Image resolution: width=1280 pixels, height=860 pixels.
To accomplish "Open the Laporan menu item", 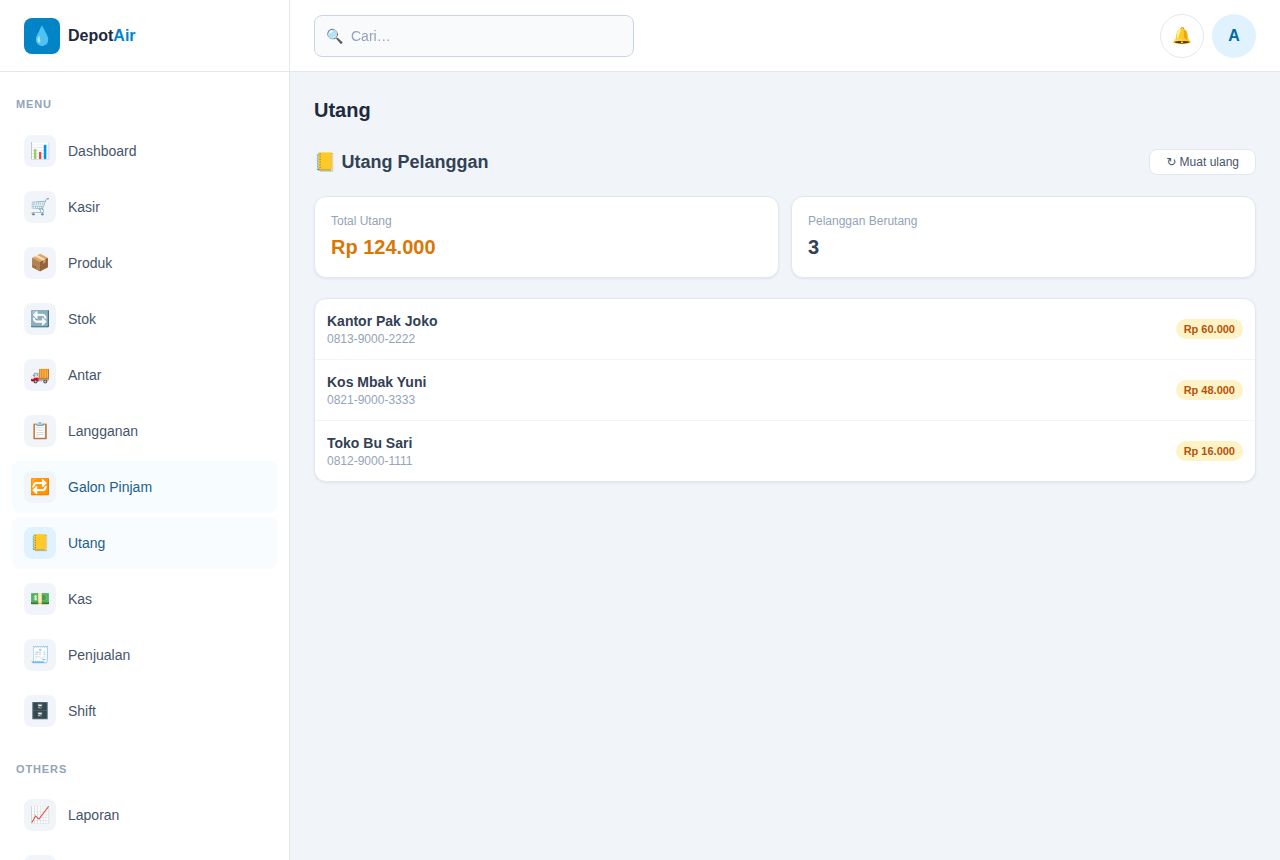I will pos(145,815).
